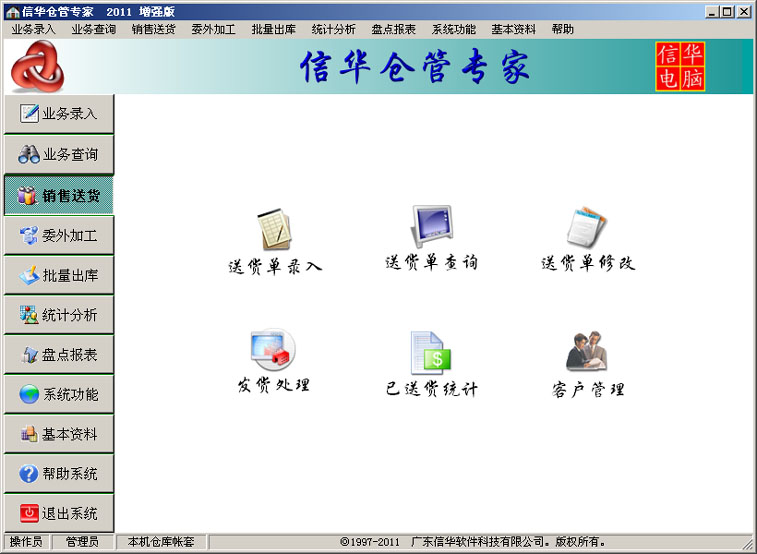Open the 盘点报表 menu in the menu bar
The image size is (757, 554).
[393, 29]
